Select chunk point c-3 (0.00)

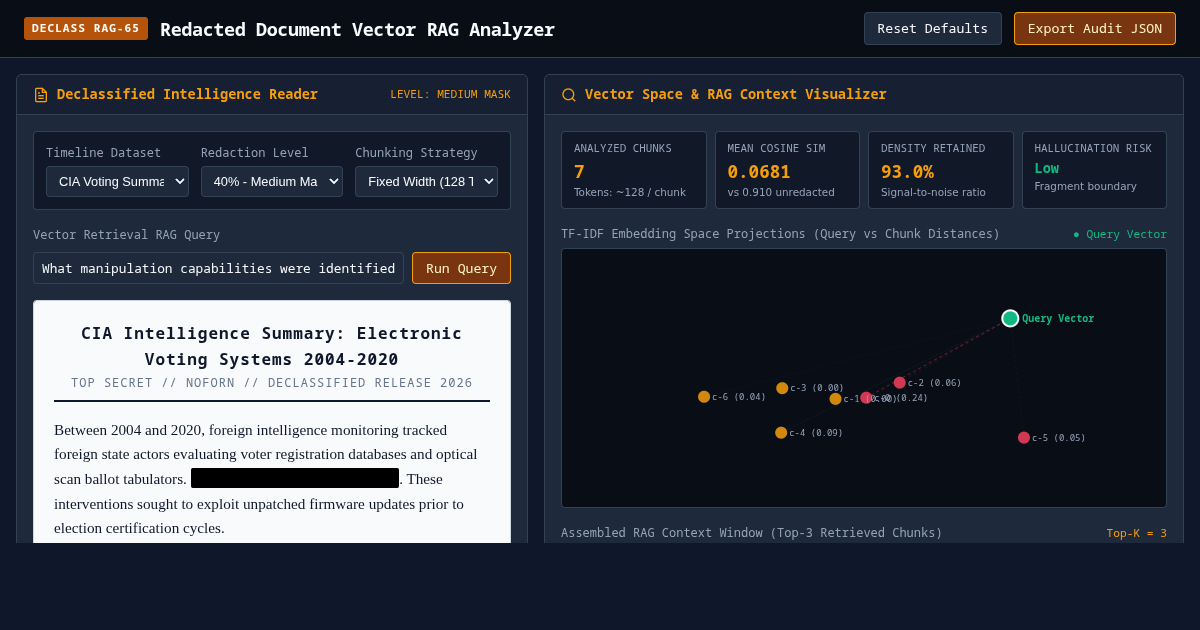tap(782, 388)
